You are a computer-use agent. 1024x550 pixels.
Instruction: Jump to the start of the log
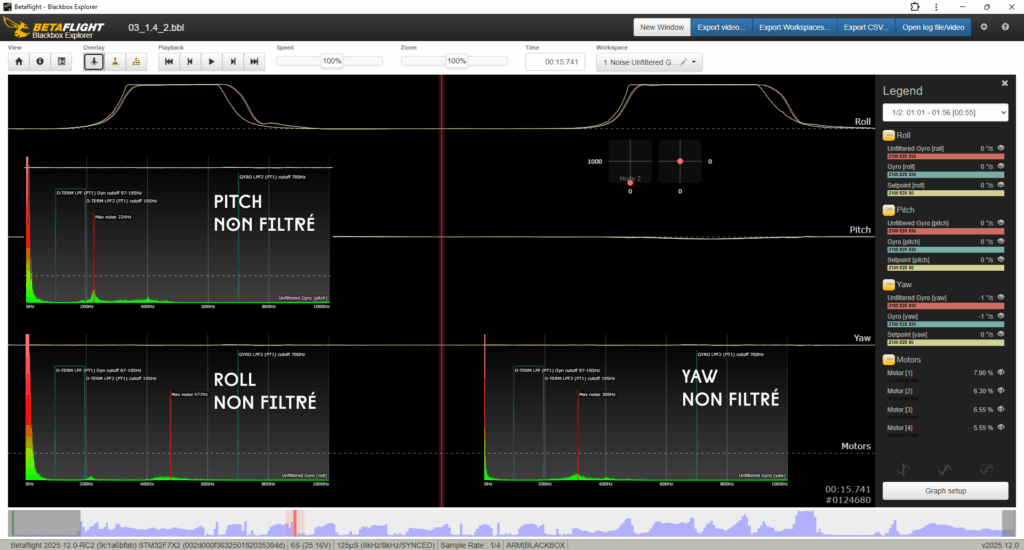tap(168, 62)
